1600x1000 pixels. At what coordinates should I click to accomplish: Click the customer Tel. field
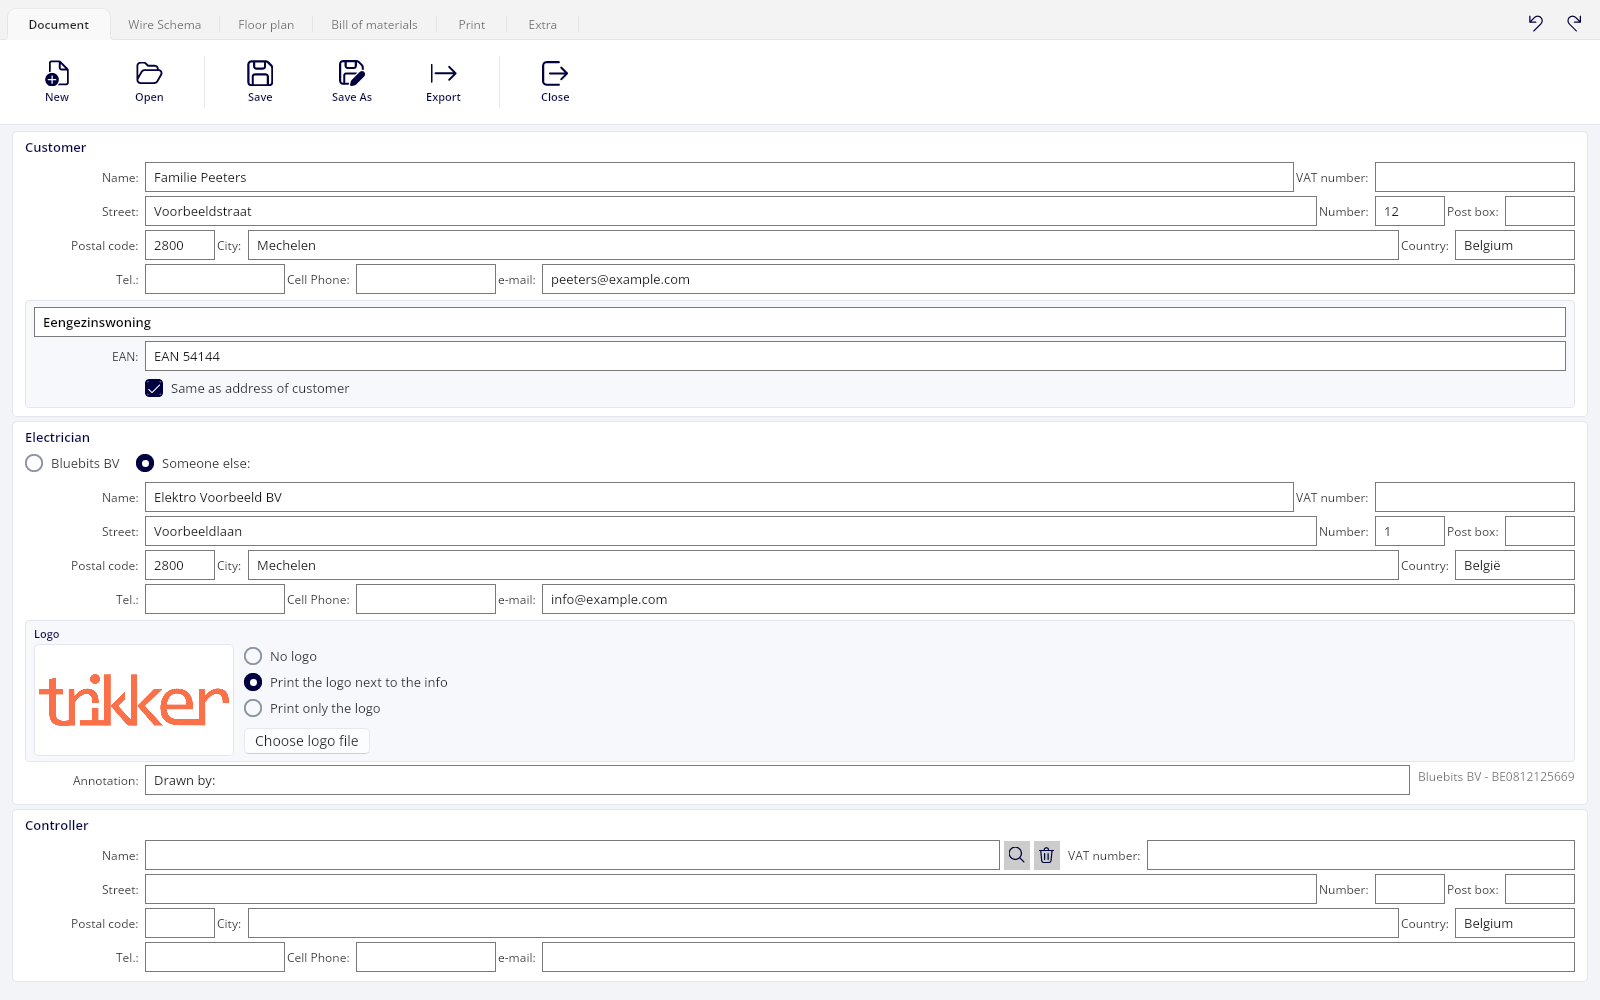pos(214,279)
